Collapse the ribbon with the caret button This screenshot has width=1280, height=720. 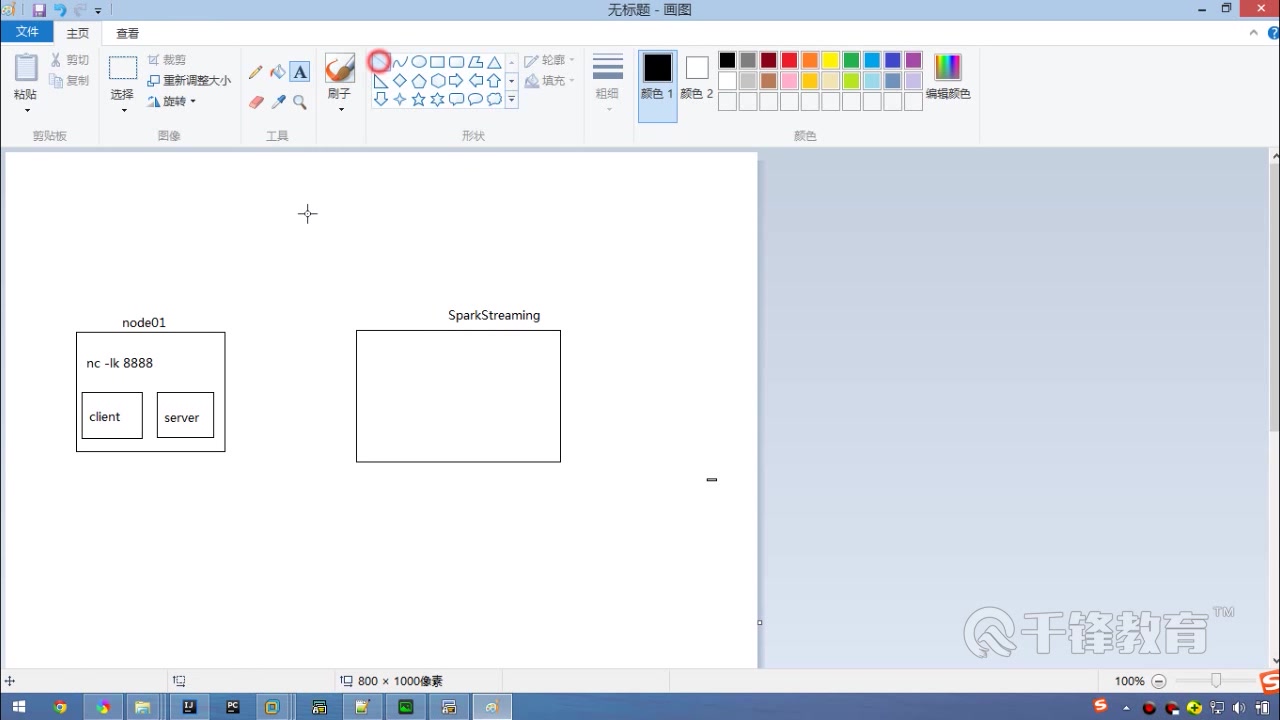pos(1254,33)
